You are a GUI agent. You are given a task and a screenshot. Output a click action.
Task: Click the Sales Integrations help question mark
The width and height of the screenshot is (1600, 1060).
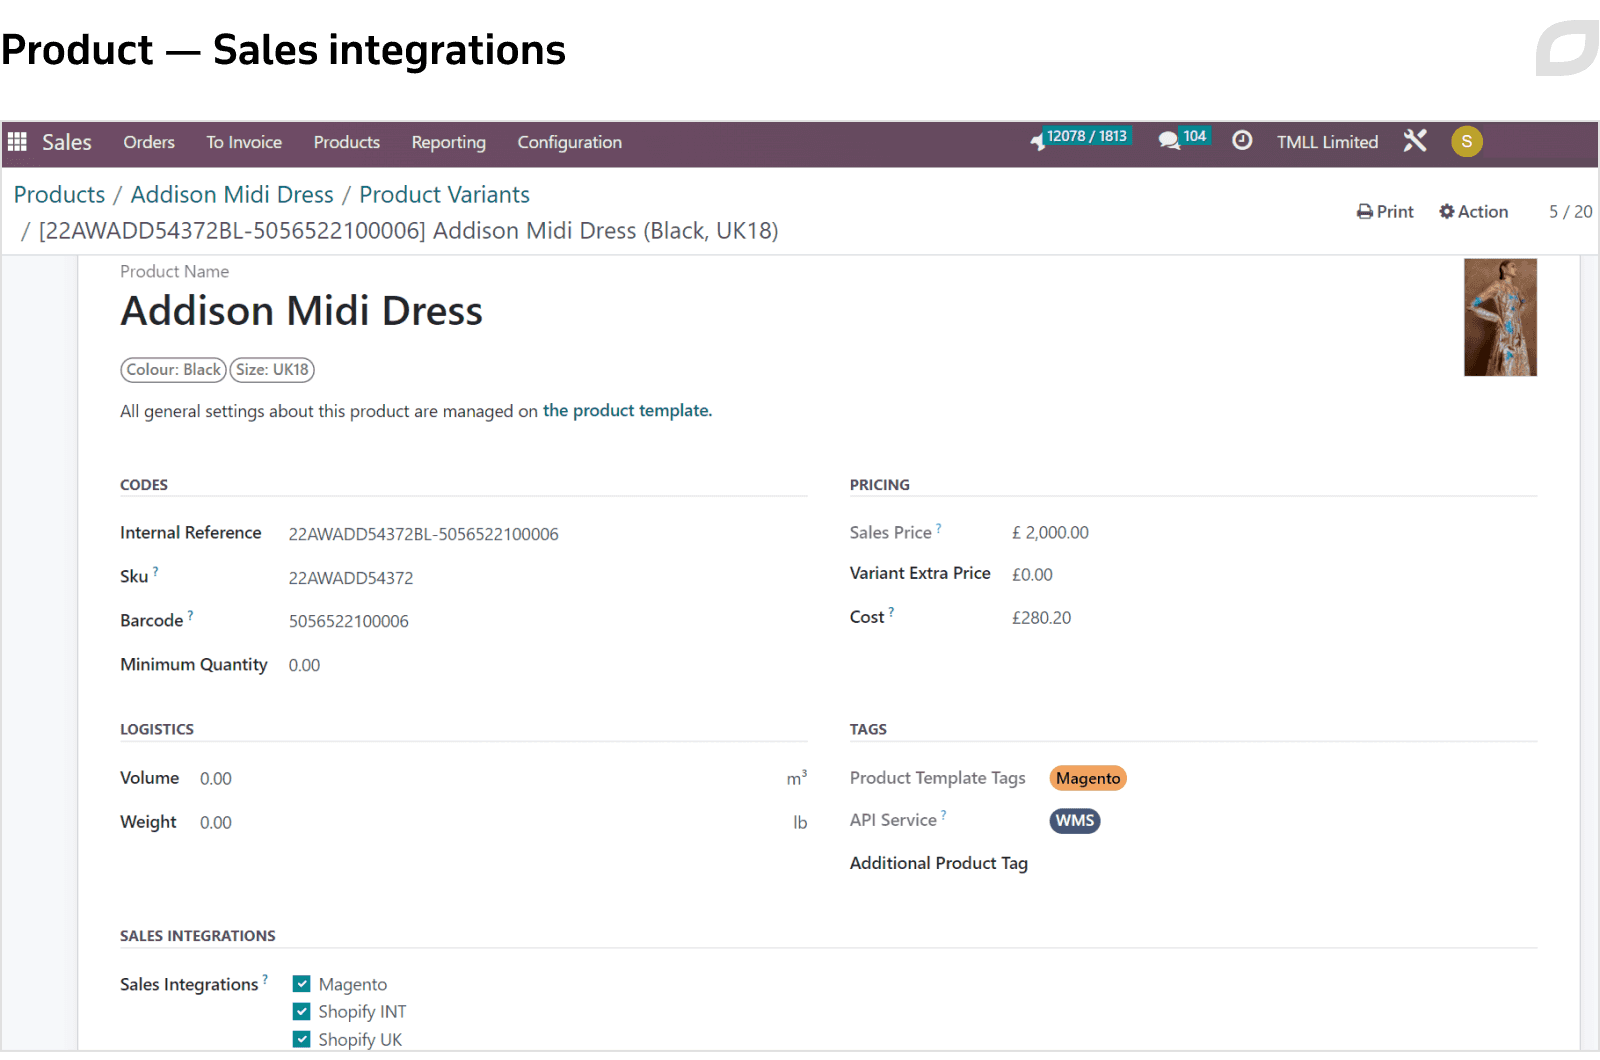[265, 979]
